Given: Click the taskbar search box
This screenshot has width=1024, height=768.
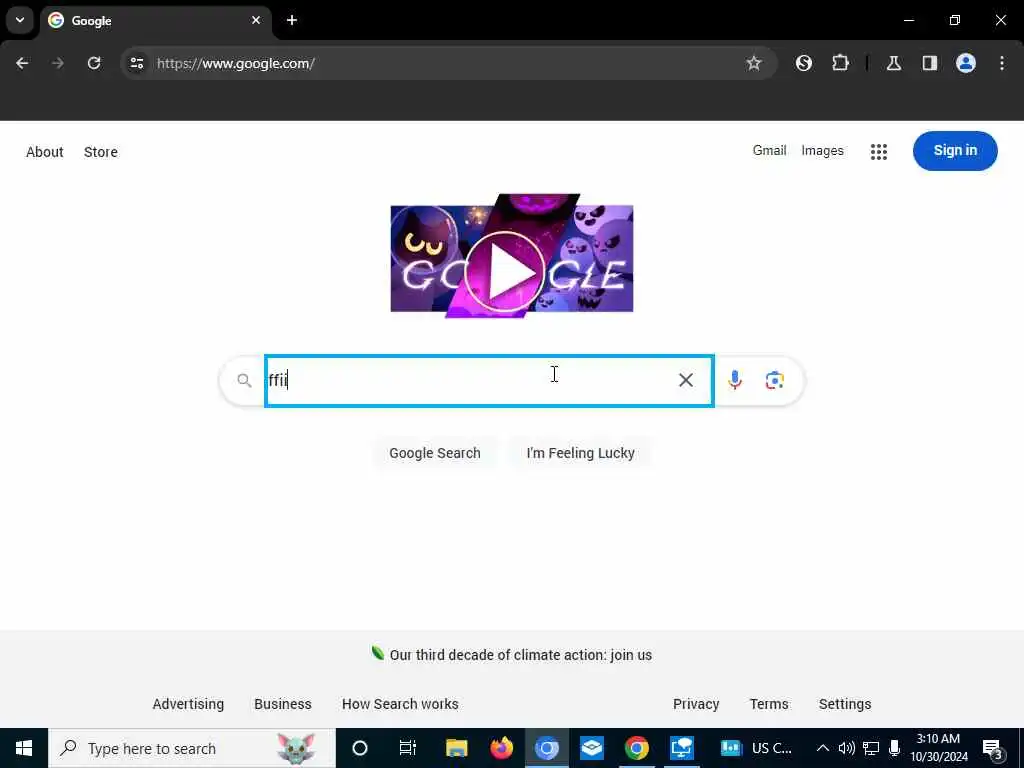Looking at the screenshot, I should tap(192, 748).
